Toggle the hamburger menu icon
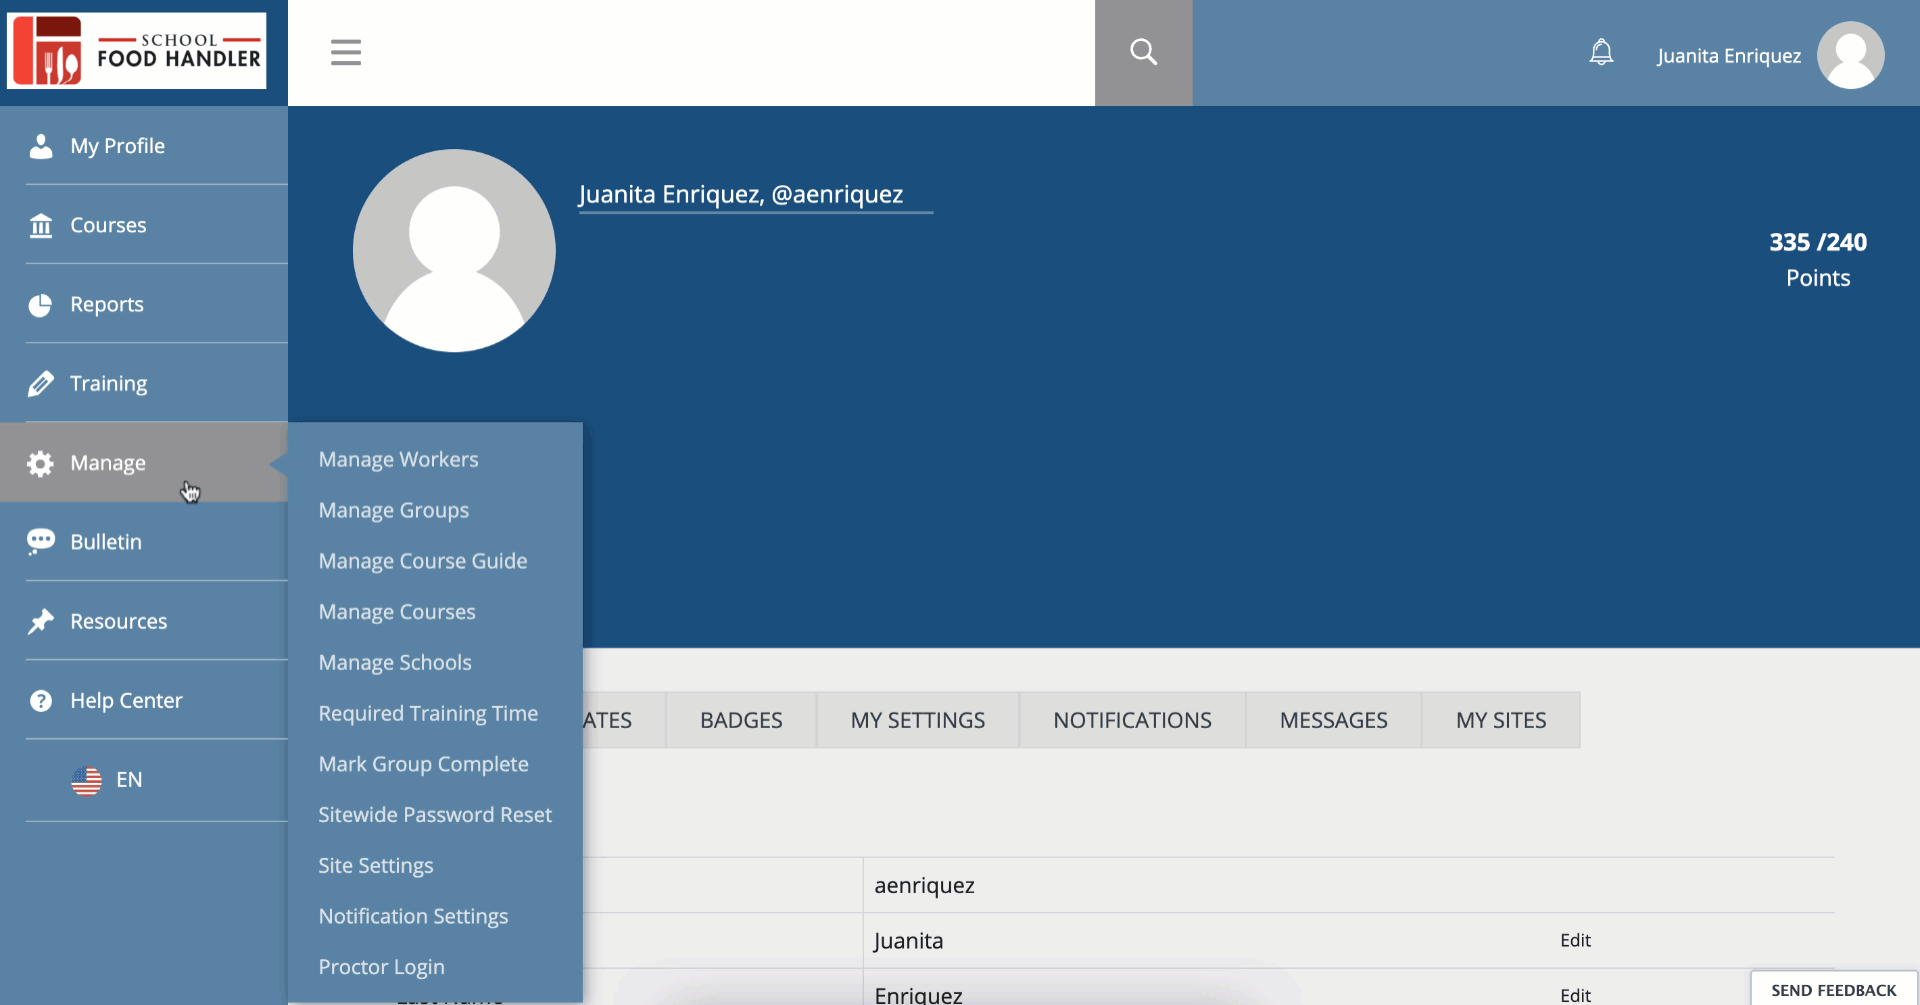 click(346, 52)
